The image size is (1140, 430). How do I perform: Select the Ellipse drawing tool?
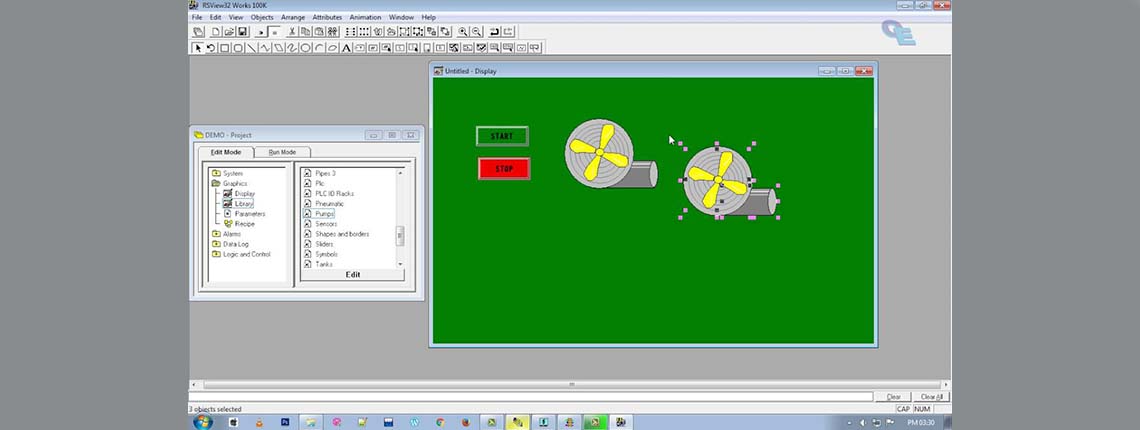tap(305, 48)
